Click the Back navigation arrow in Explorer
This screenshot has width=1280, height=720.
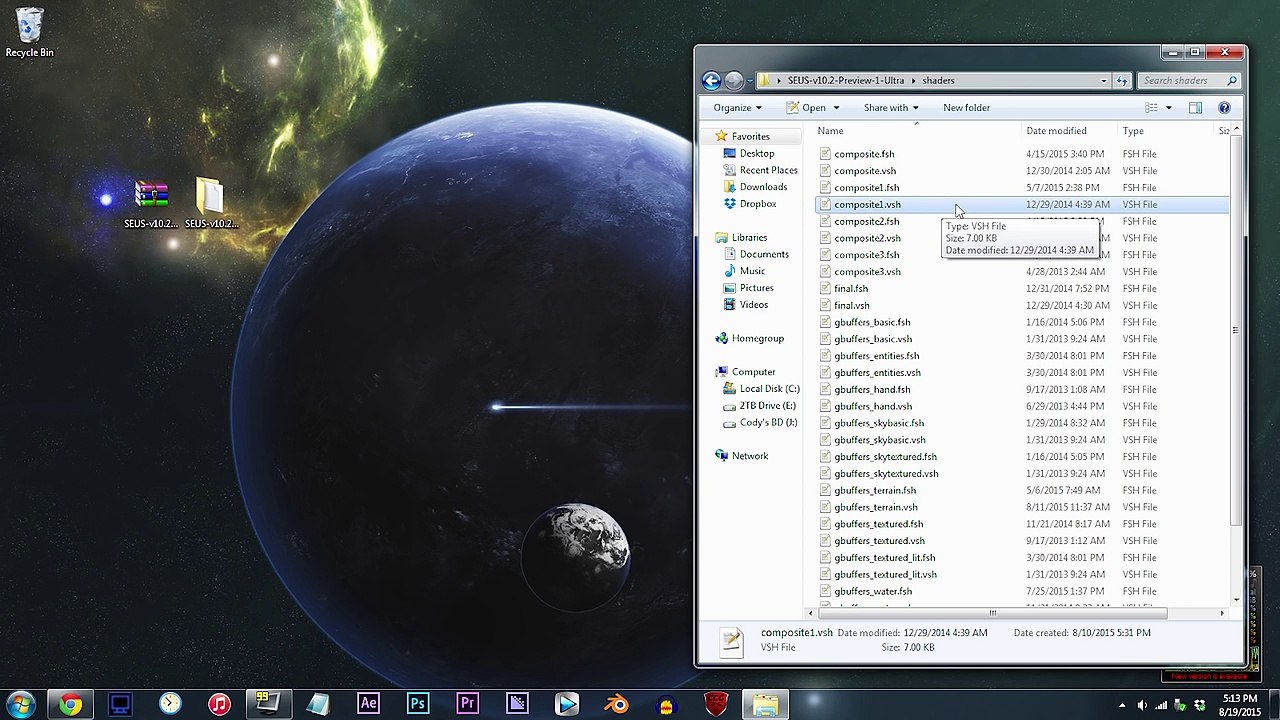coord(711,81)
